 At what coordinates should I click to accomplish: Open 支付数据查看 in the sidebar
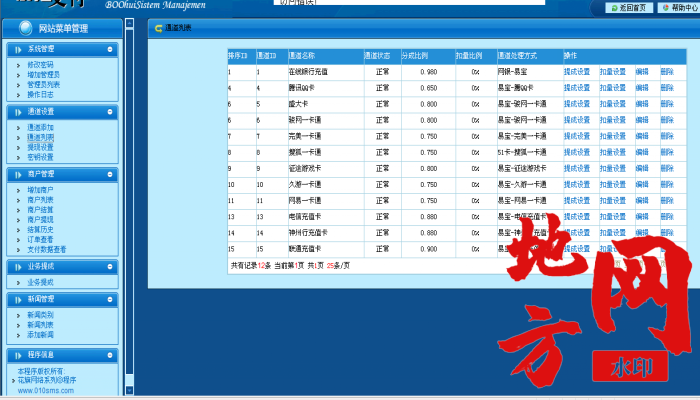[x=46, y=250]
